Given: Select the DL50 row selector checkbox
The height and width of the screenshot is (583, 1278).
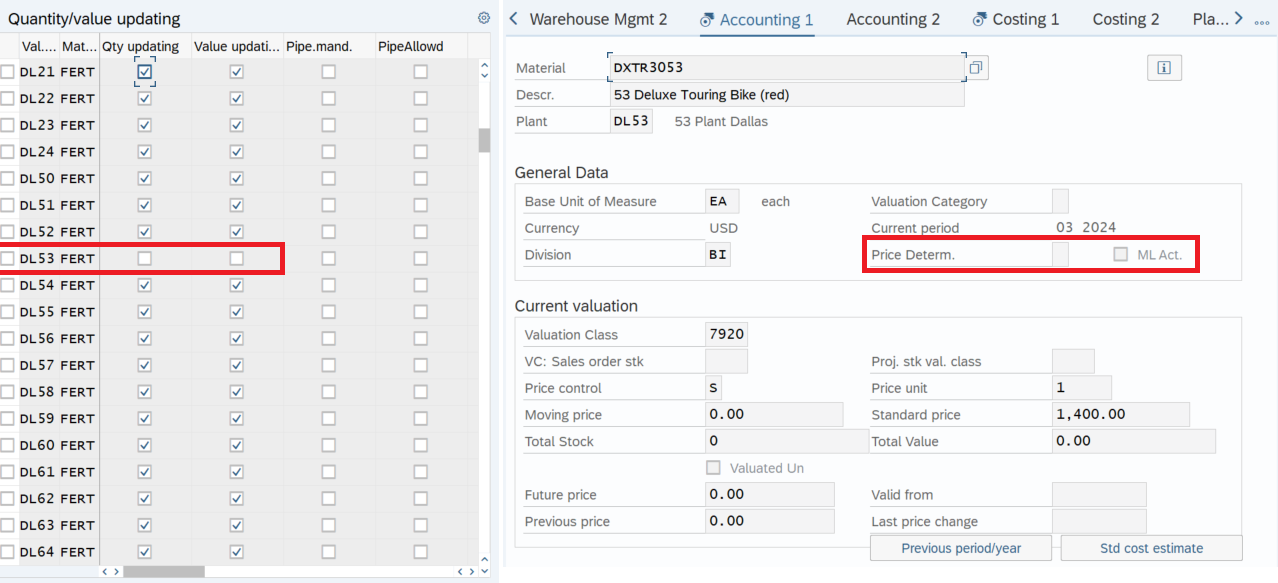Looking at the screenshot, I should point(8,178).
